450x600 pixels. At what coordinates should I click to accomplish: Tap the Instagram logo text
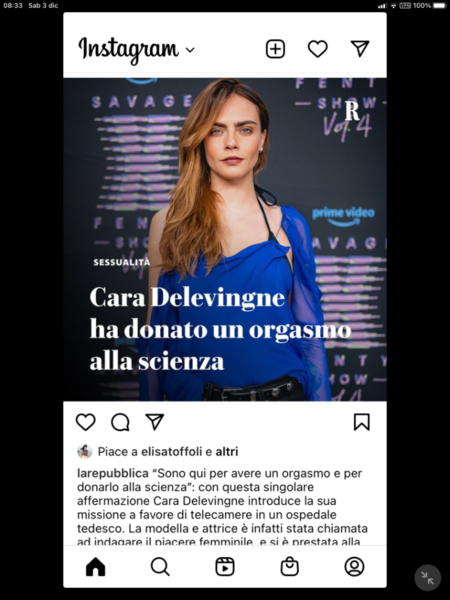(x=129, y=50)
